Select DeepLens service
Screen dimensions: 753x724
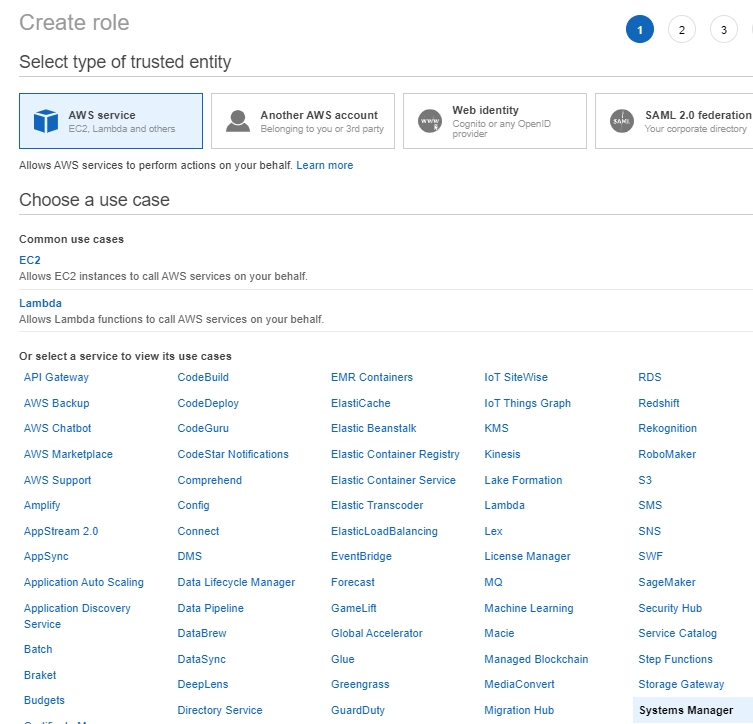(203, 684)
